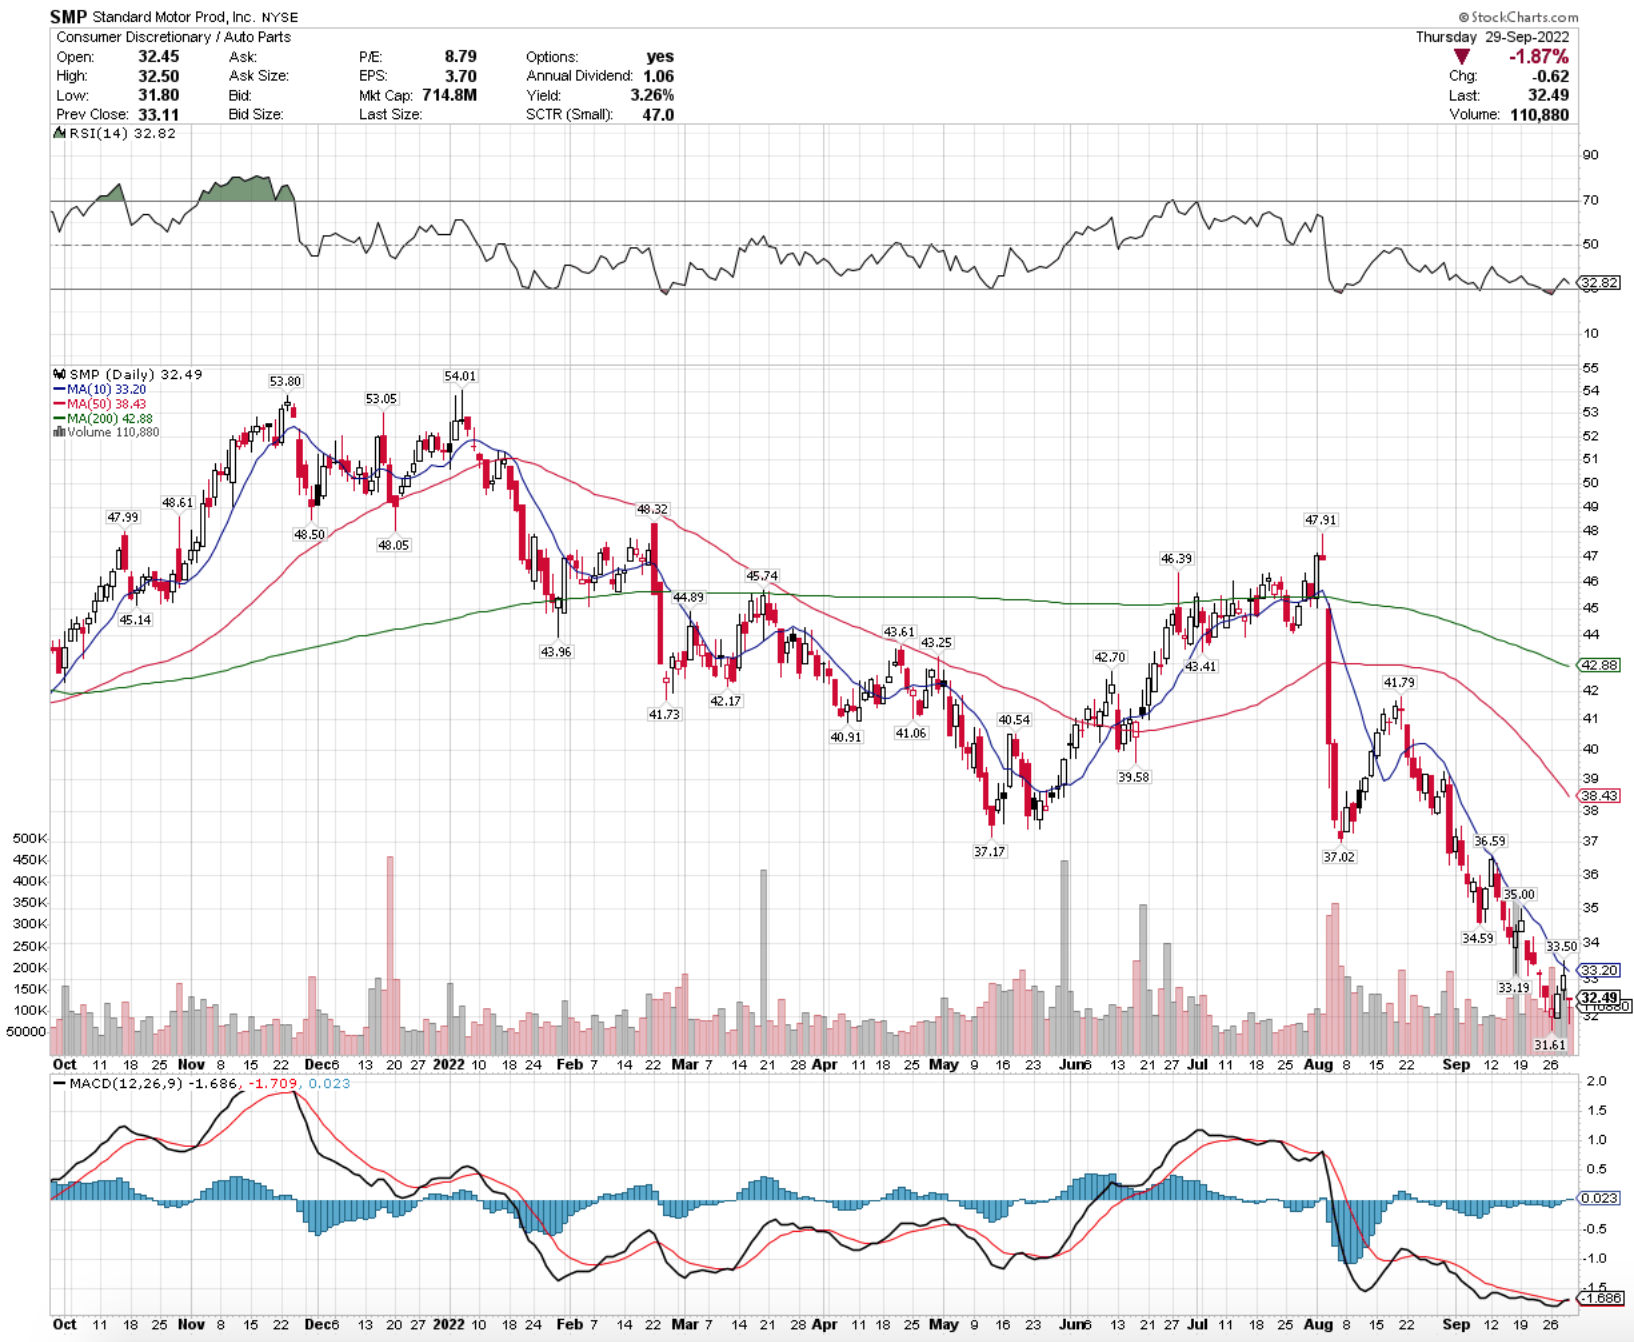Click the P/E value 8.79
The height and width of the screenshot is (1342, 1634).
(460, 57)
